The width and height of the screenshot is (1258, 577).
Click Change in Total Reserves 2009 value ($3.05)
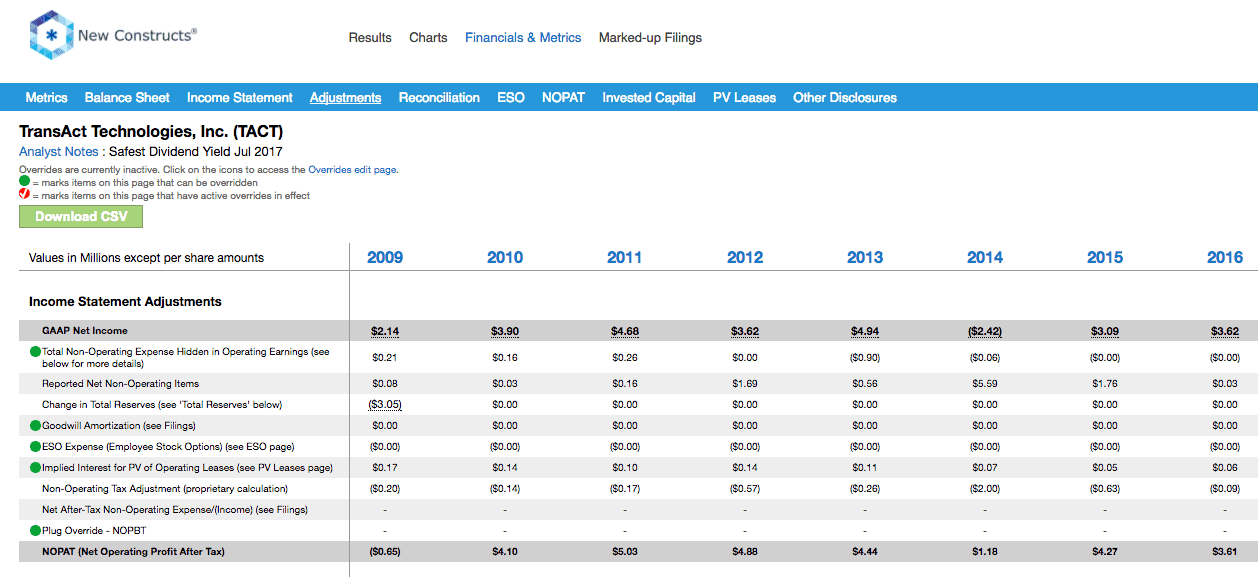point(385,405)
